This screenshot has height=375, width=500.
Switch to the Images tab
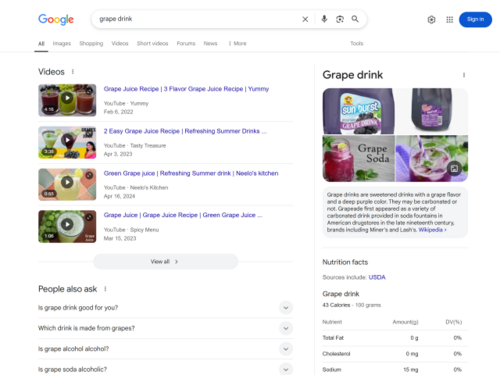click(62, 43)
